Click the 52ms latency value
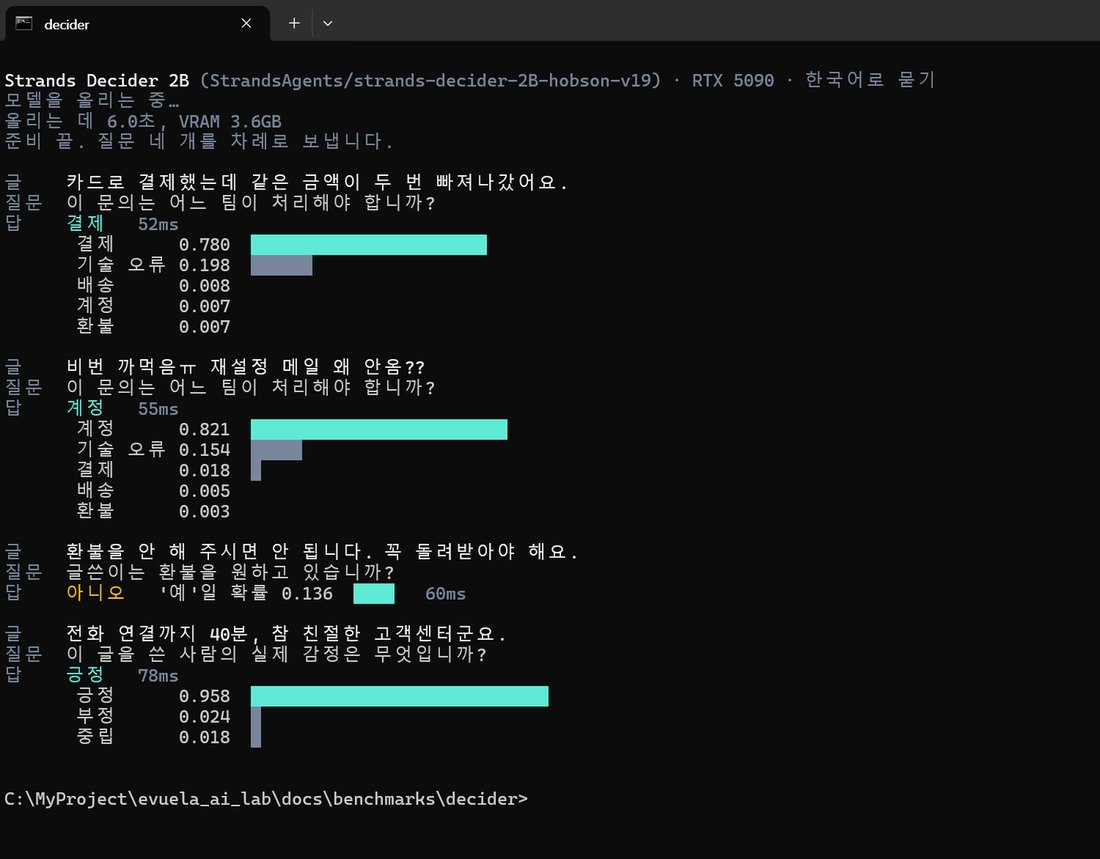The height and width of the screenshot is (859, 1100). click(x=158, y=225)
